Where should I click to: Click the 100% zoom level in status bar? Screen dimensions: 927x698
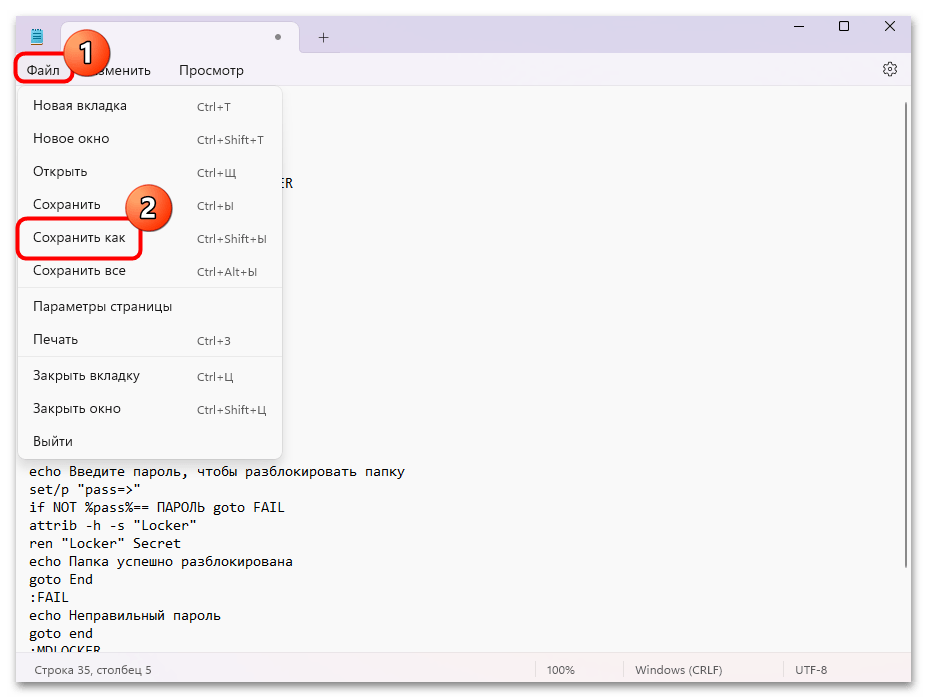[x=560, y=670]
